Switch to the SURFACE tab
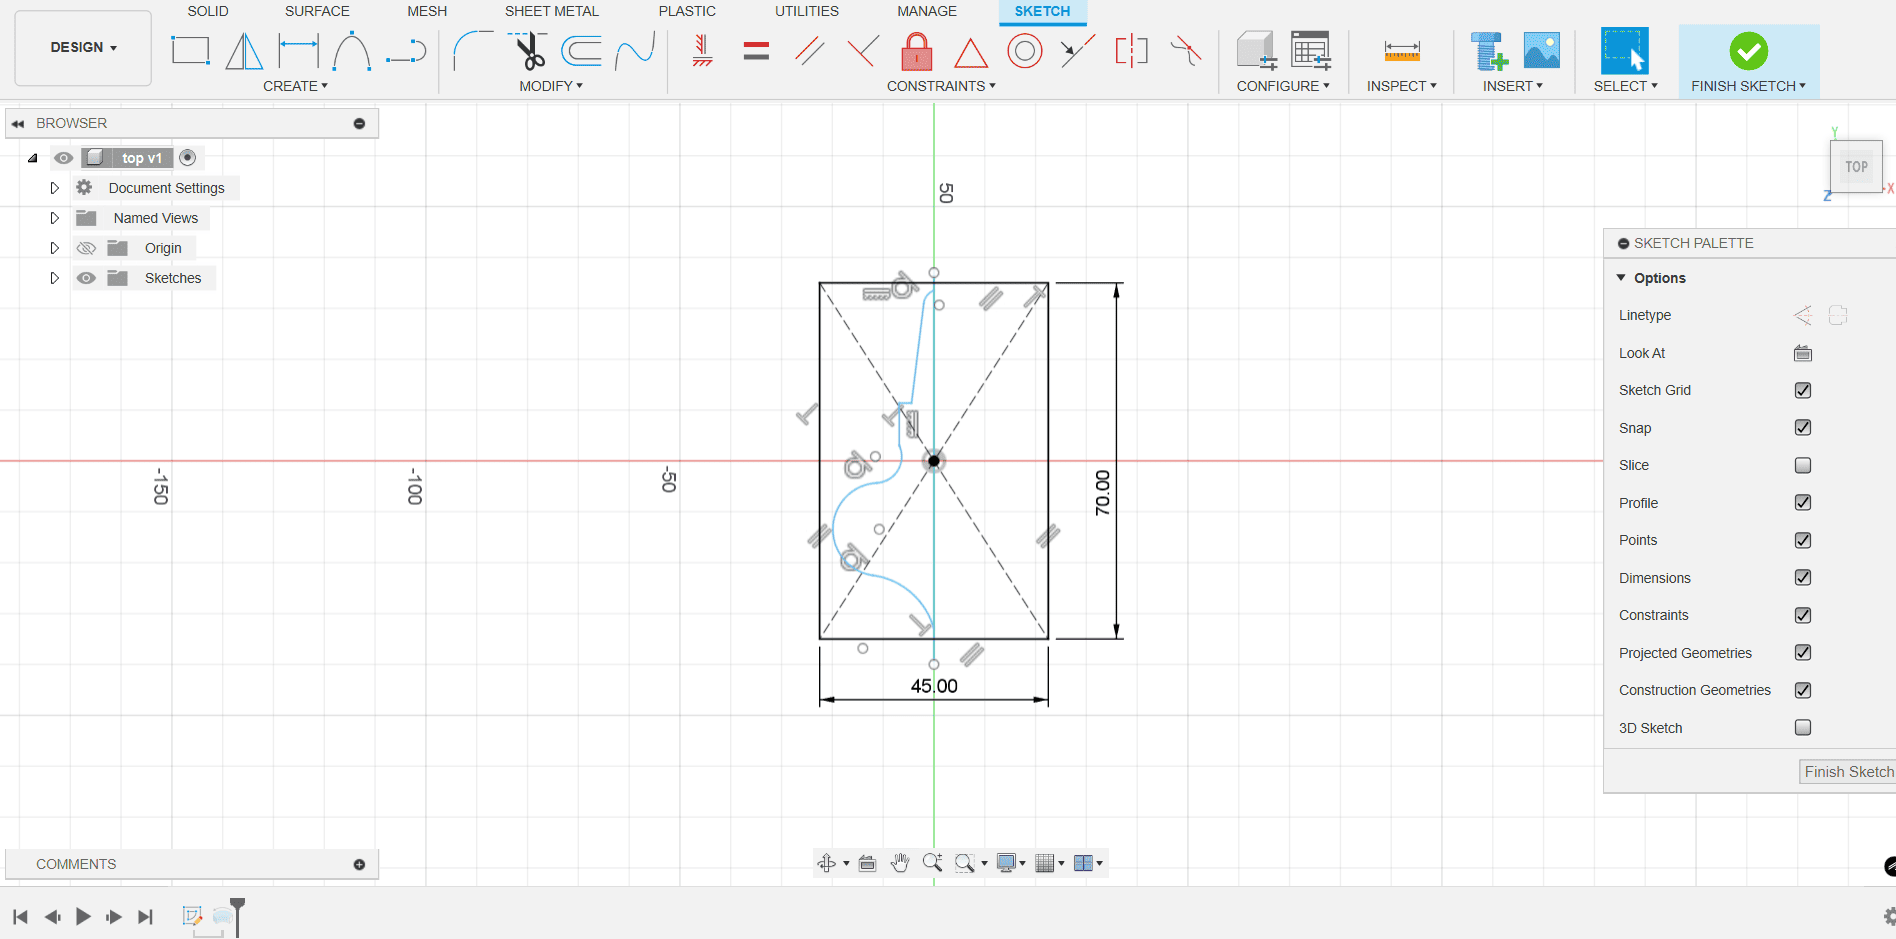Image resolution: width=1896 pixels, height=939 pixels. [x=317, y=11]
